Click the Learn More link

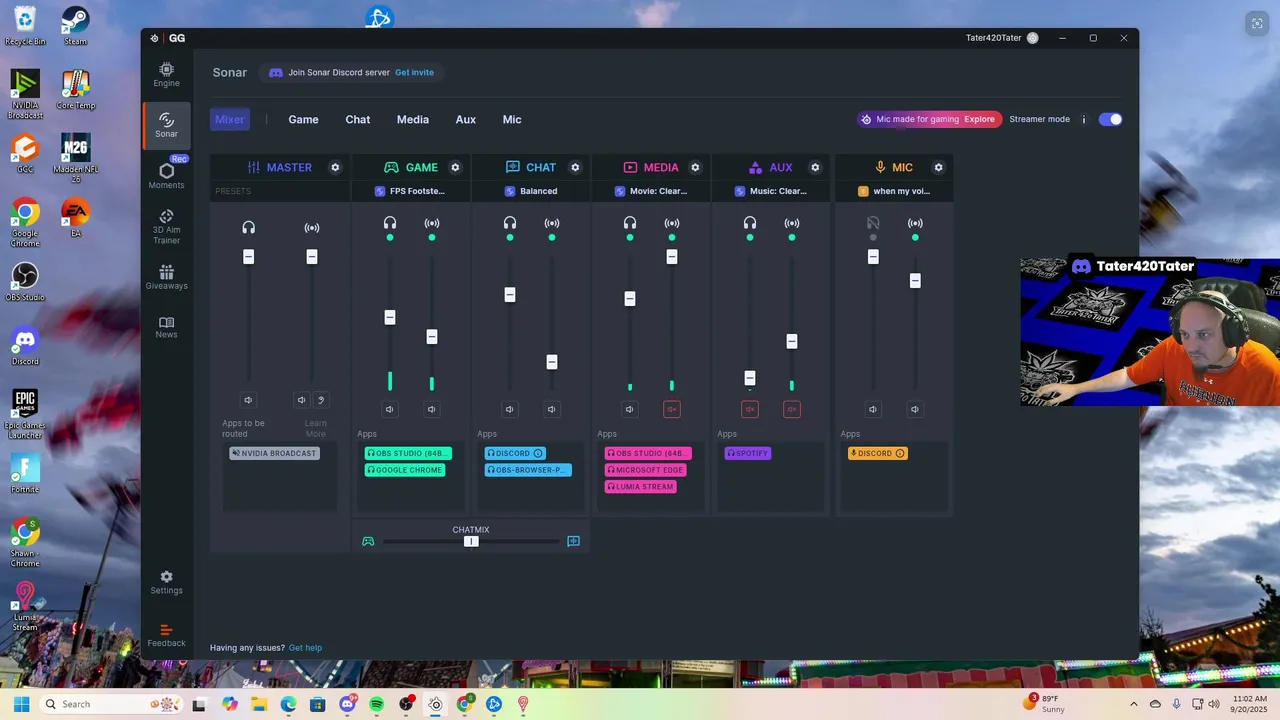316,428
